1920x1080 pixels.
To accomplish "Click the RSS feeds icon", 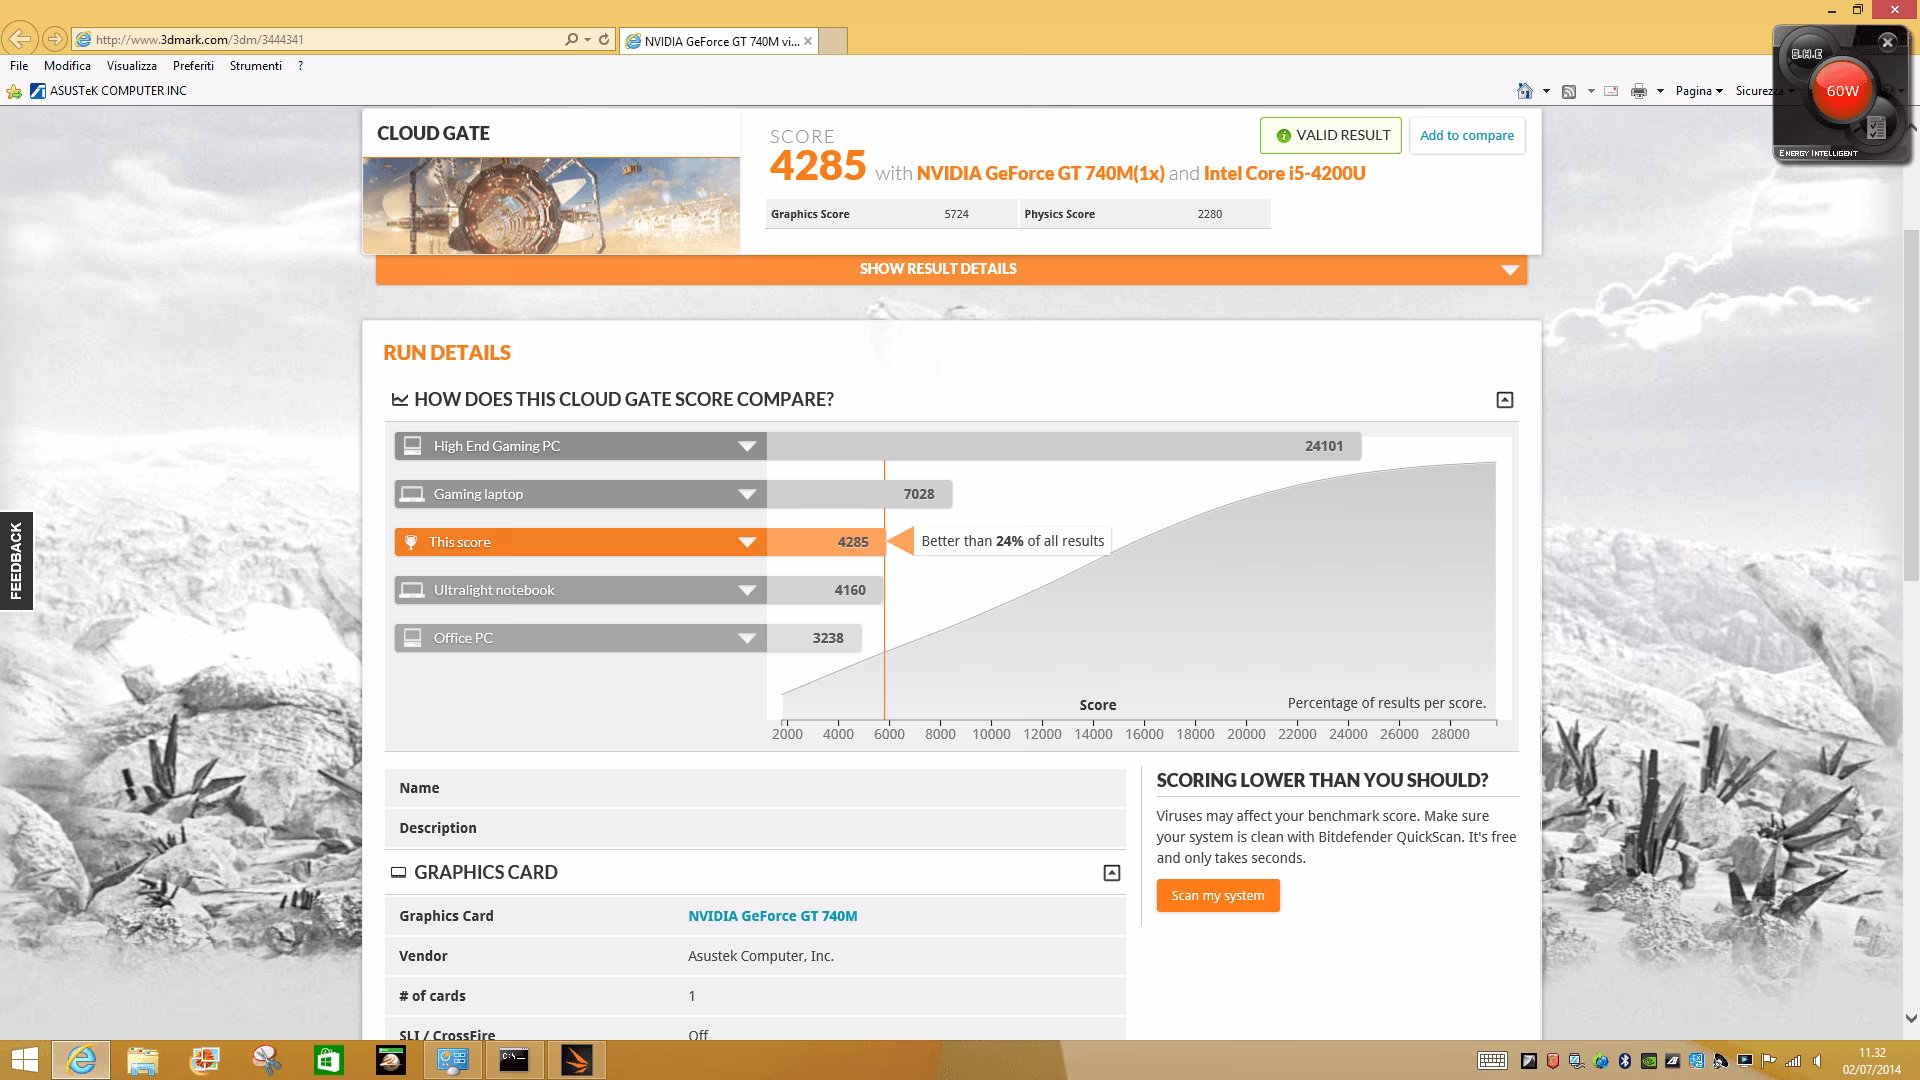I will (x=1569, y=91).
